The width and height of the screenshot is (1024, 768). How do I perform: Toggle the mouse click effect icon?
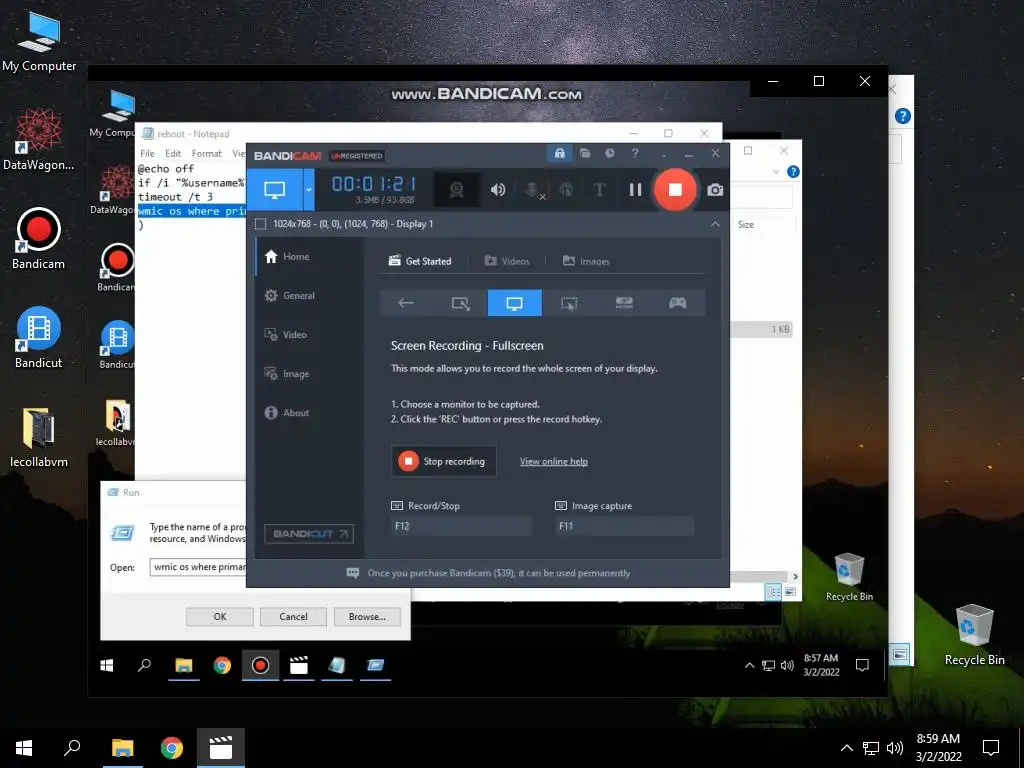click(566, 190)
